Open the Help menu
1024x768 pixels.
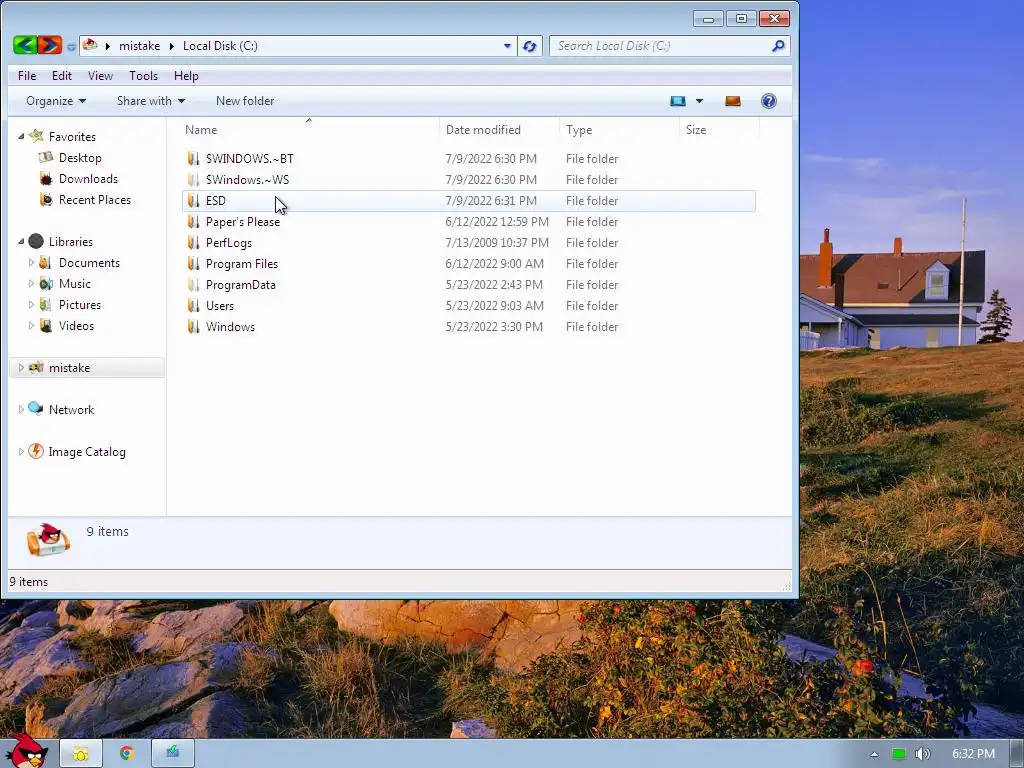click(186, 76)
